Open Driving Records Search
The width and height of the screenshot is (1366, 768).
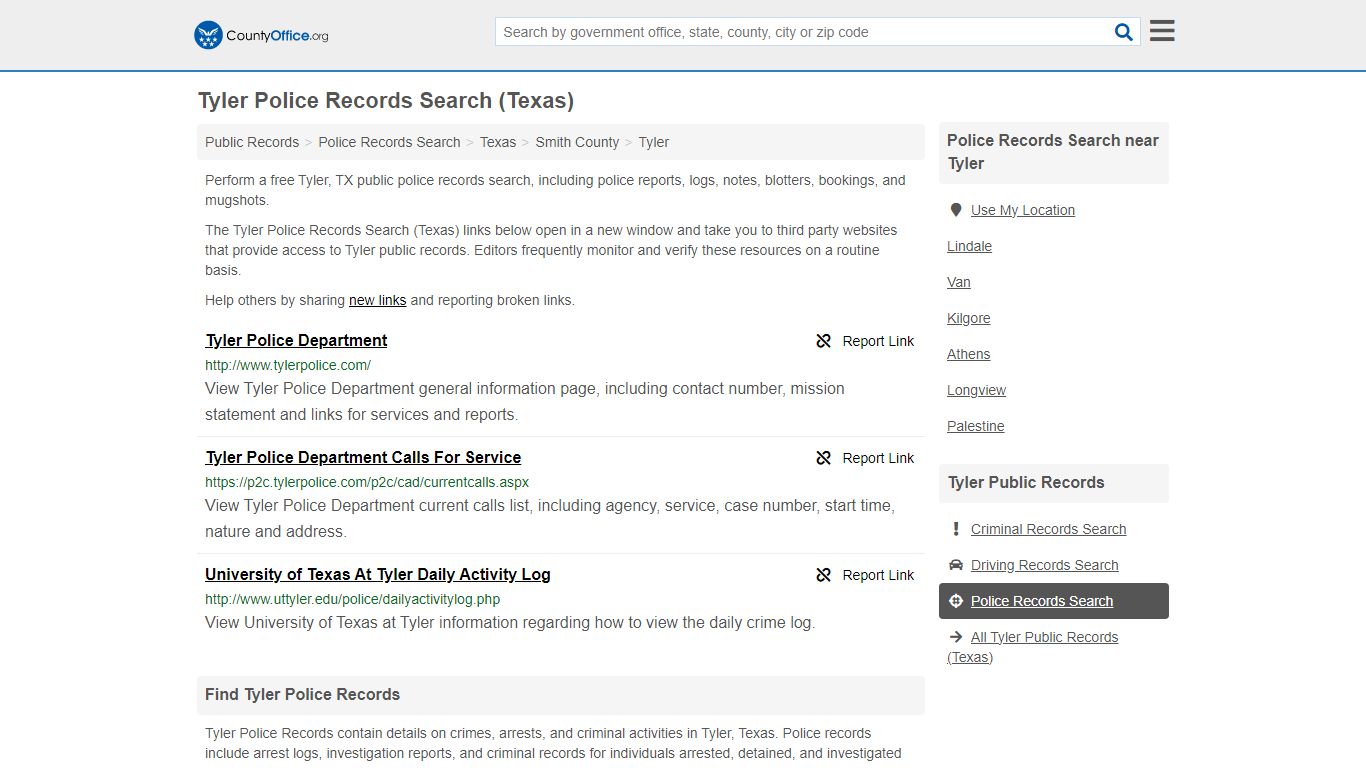1044,565
